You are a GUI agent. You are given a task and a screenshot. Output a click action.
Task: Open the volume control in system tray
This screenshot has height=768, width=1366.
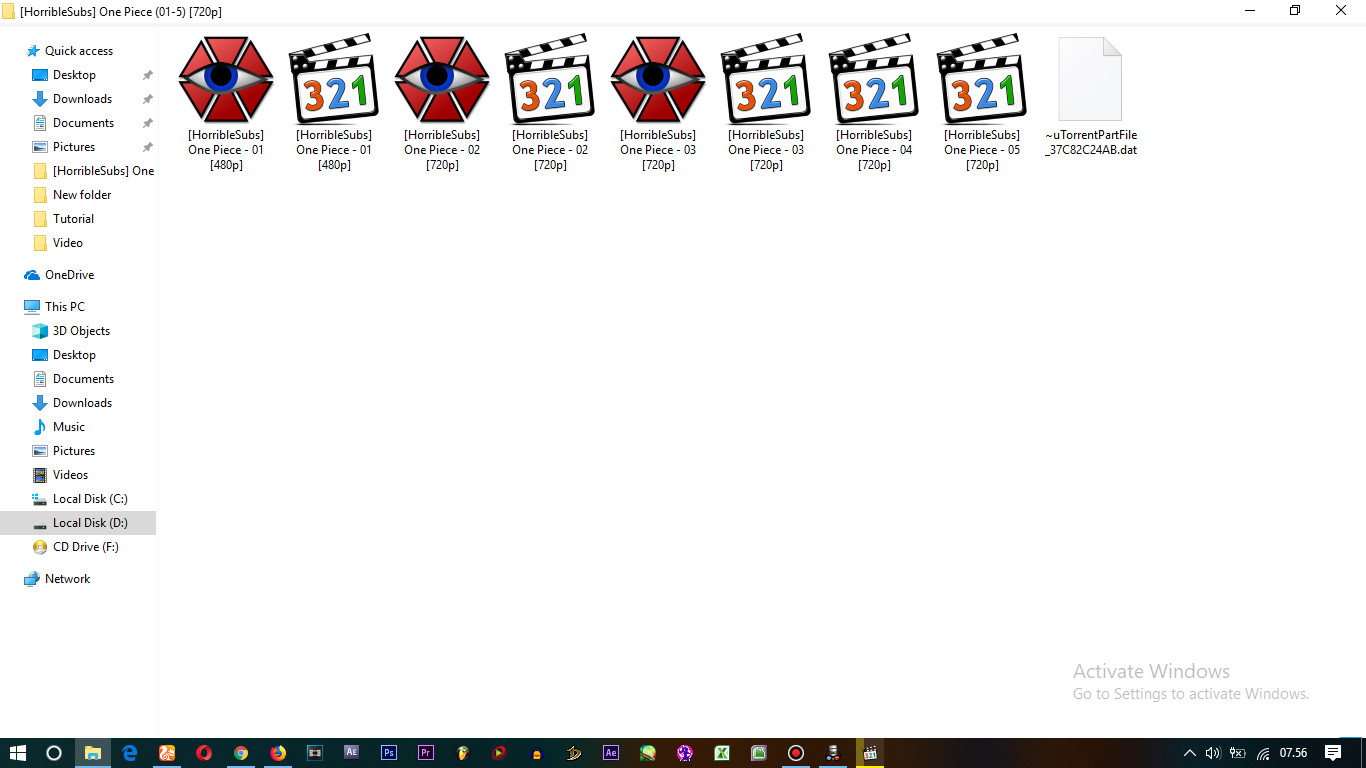pos(1213,753)
